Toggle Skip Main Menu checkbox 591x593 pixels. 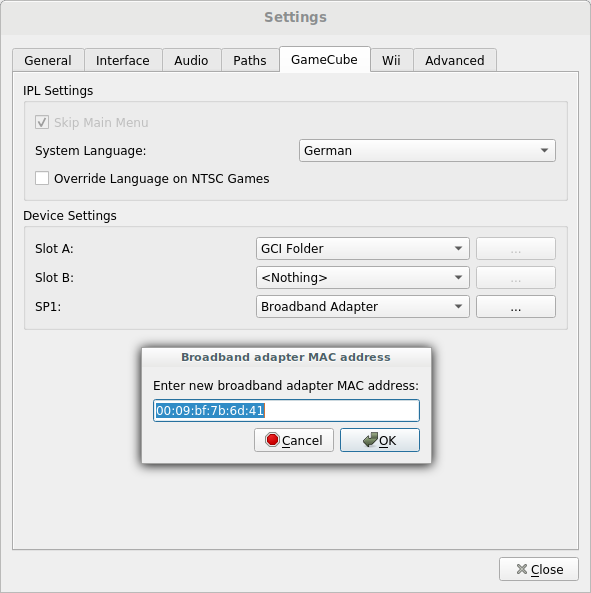tap(42, 122)
